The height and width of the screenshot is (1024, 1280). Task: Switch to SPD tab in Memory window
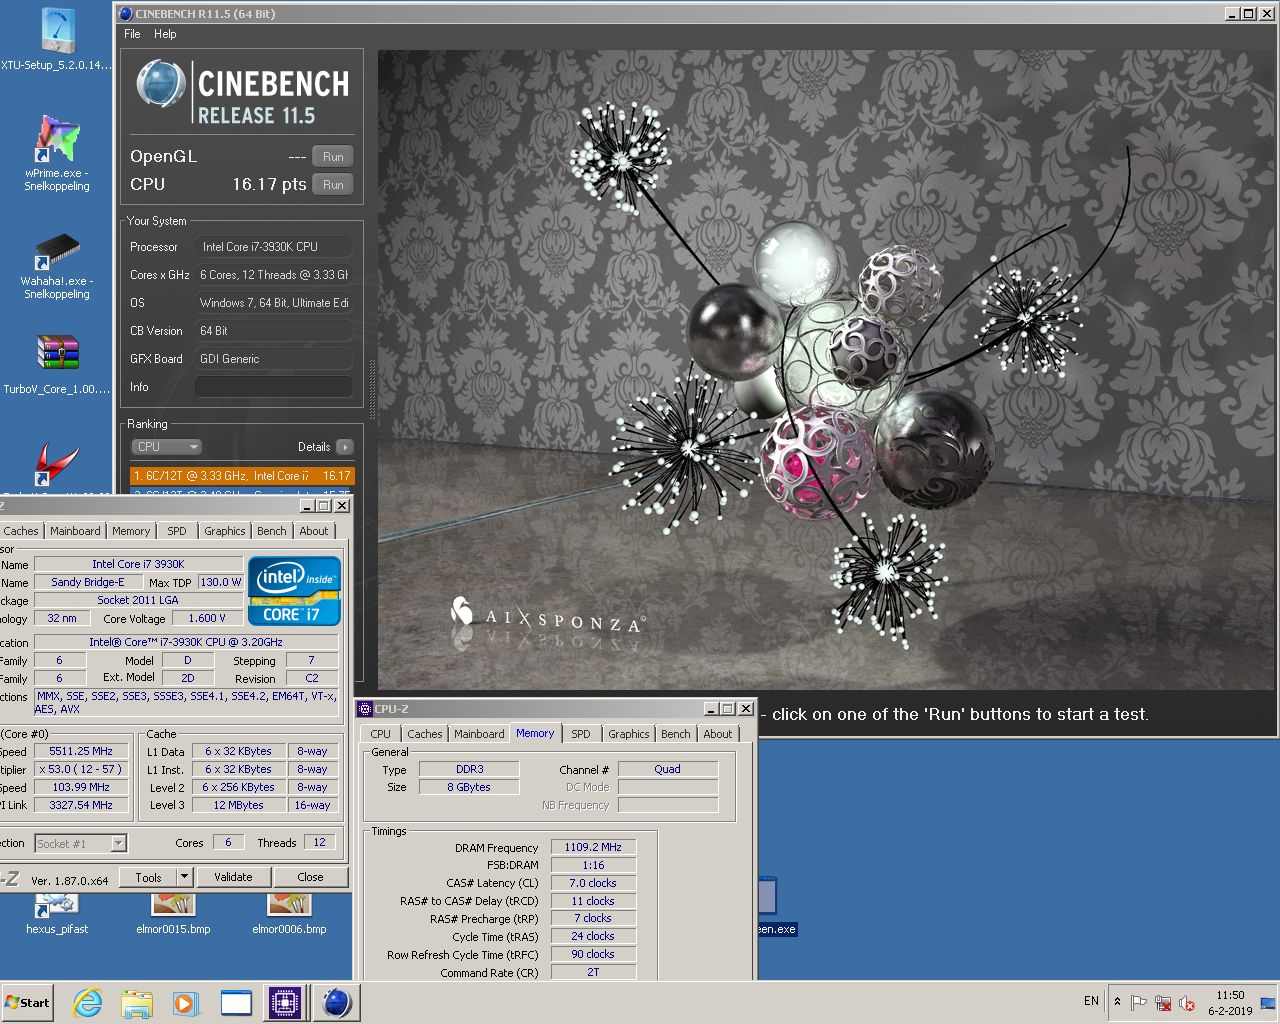581,734
